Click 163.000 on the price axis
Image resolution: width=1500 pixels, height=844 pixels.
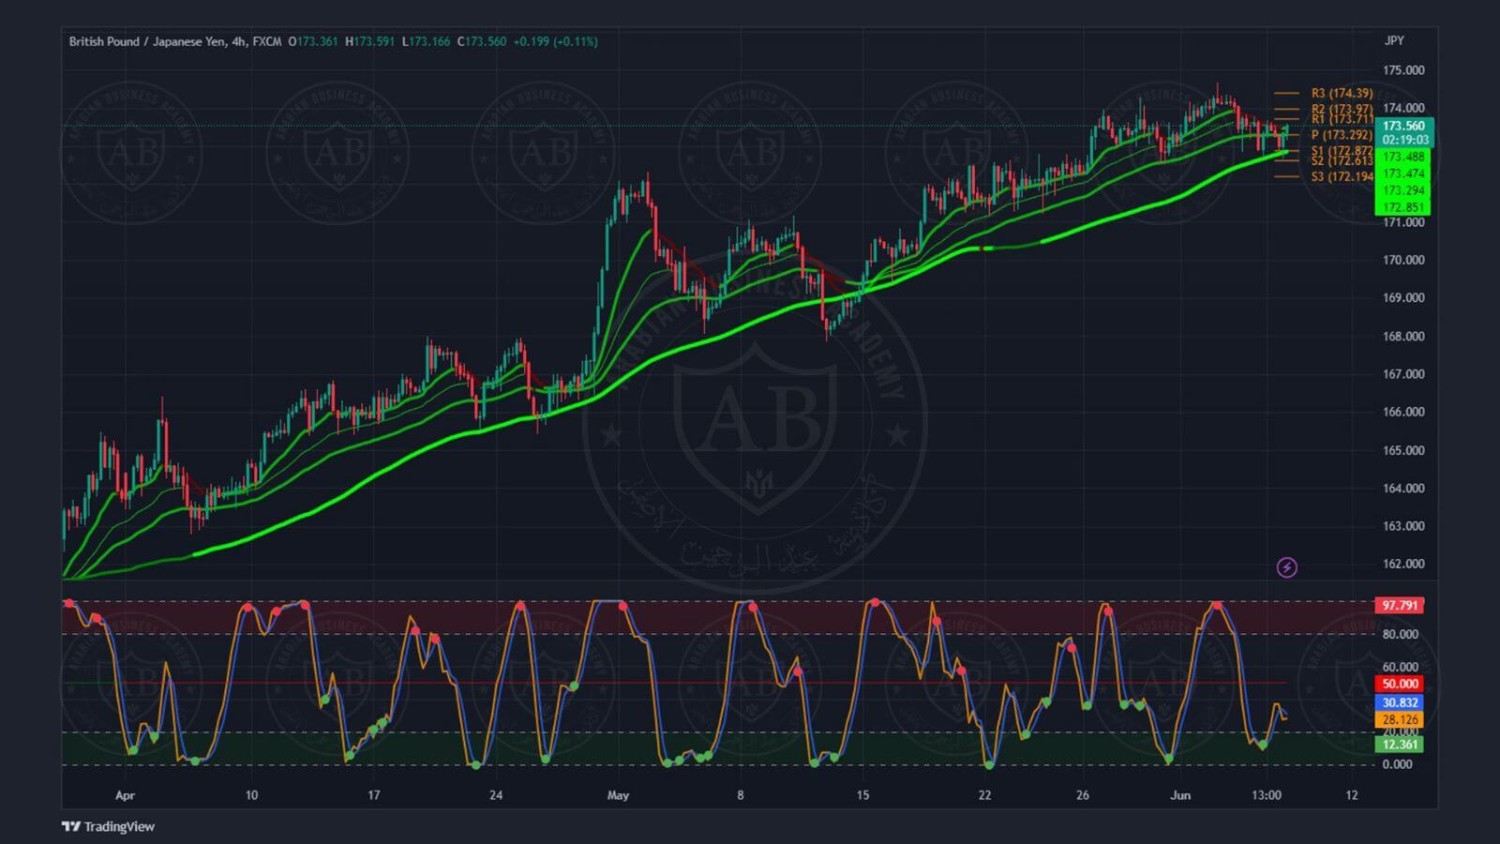(x=1404, y=526)
